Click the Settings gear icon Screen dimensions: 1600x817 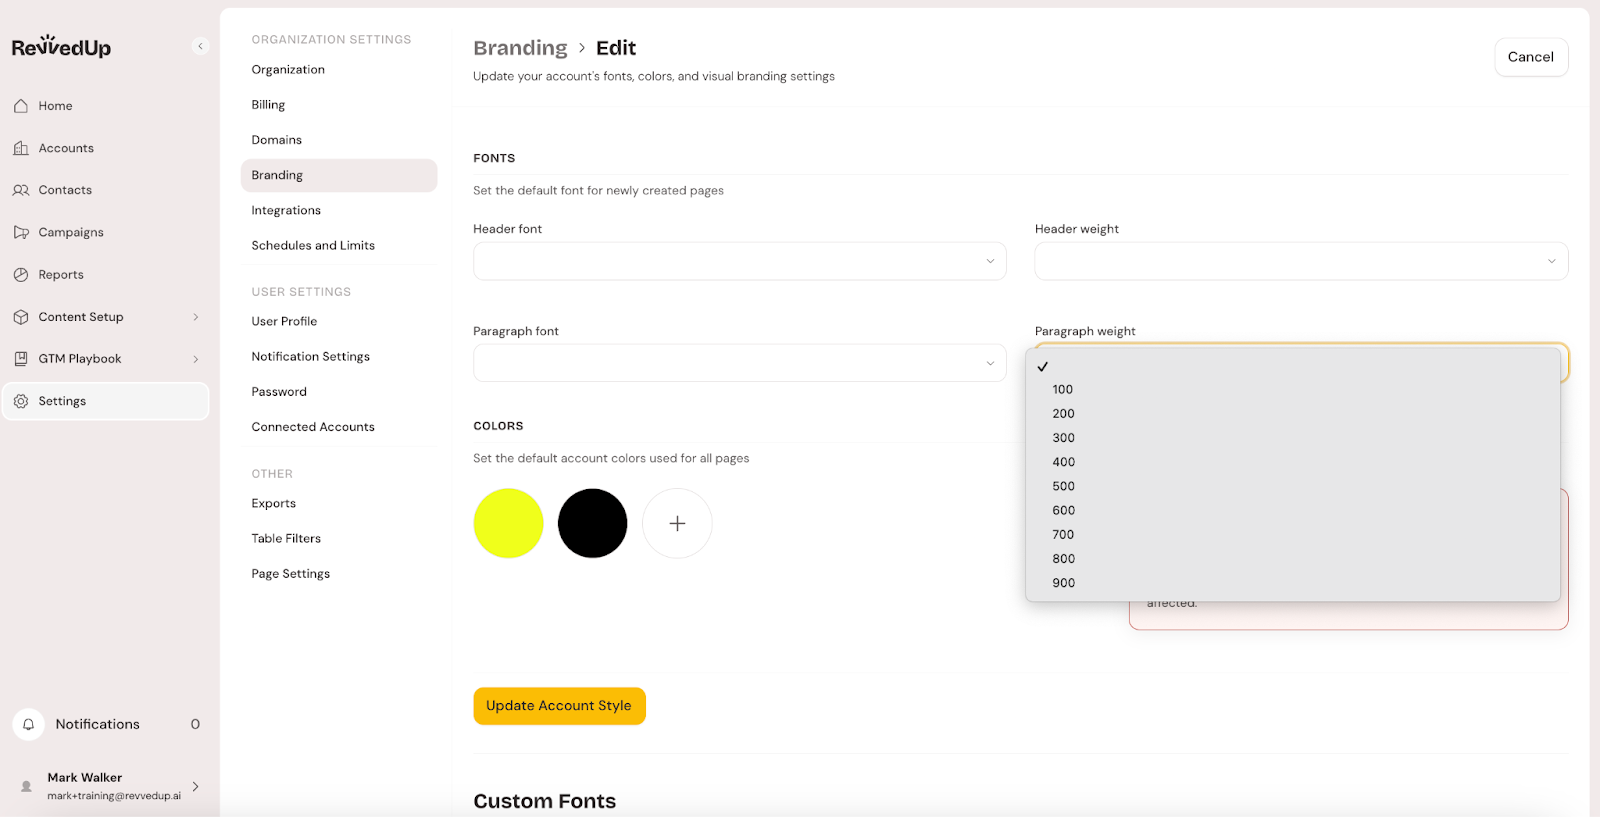21,401
